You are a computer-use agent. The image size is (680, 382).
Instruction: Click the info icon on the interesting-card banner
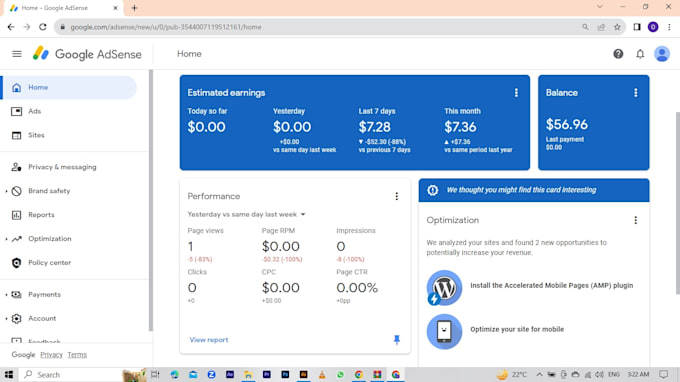432,190
